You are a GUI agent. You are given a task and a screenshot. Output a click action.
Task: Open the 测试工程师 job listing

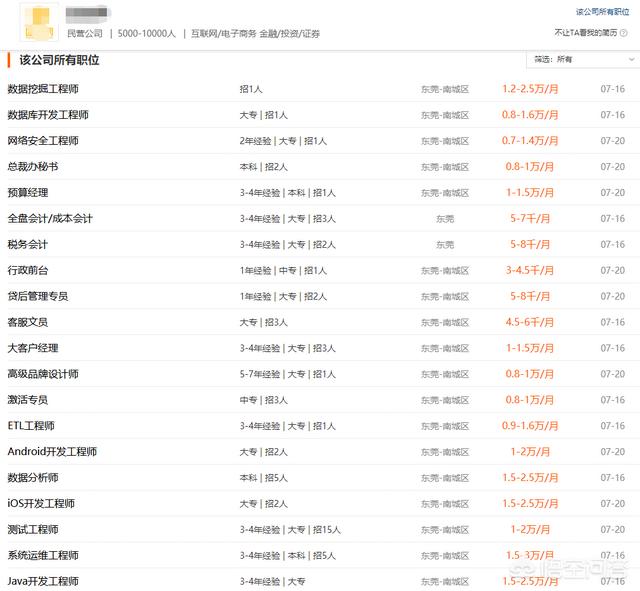tap(33, 529)
